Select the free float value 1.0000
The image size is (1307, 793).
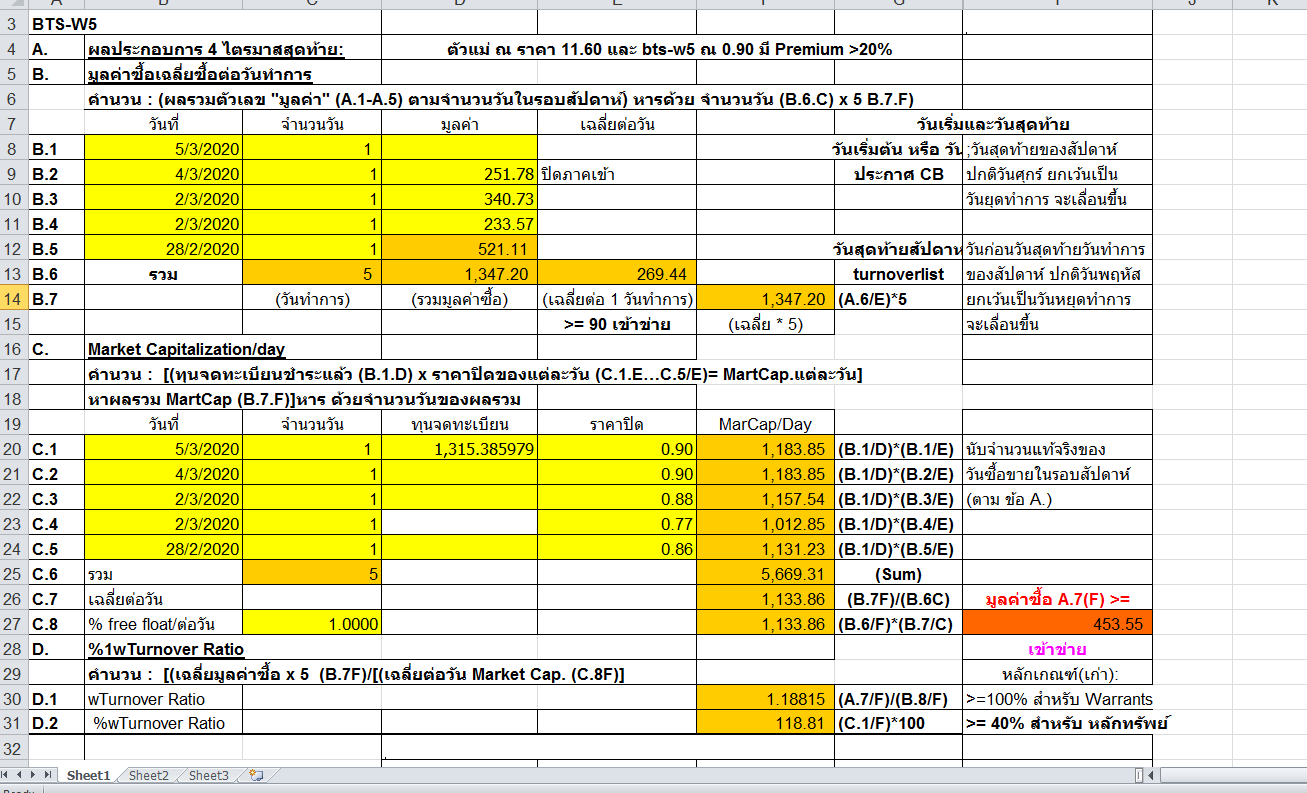pos(312,623)
